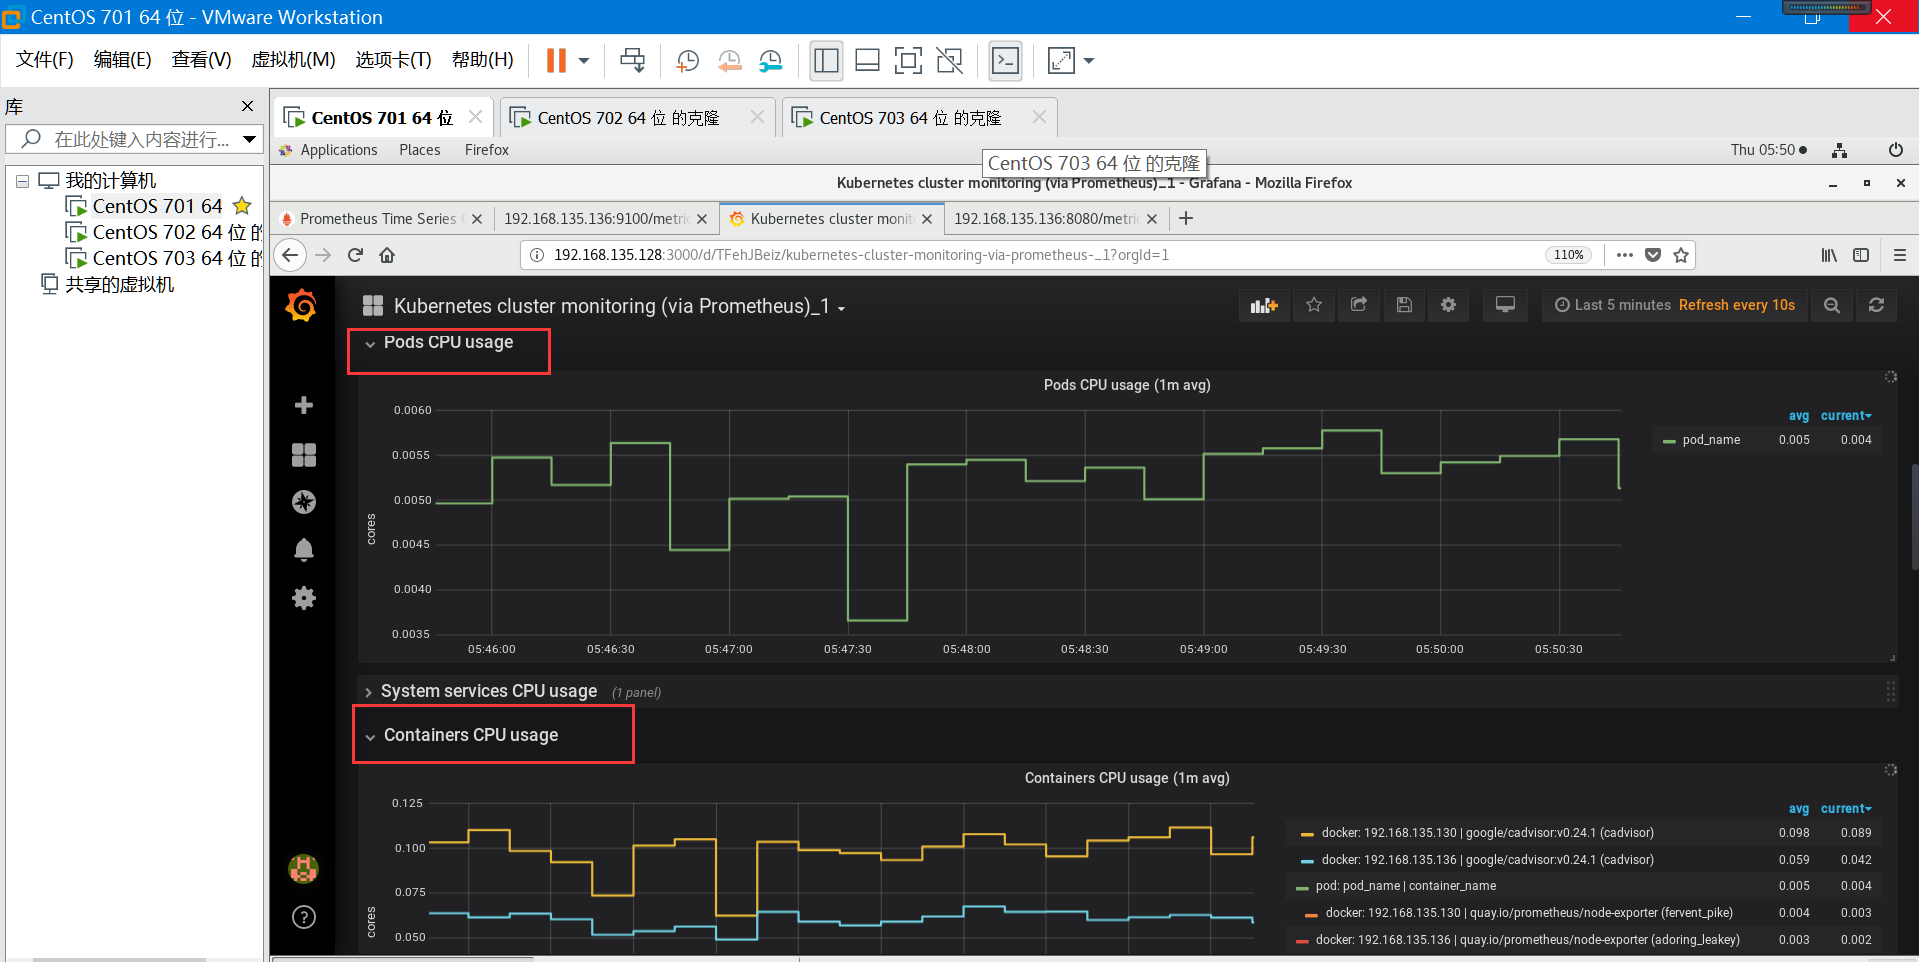Viewport: 1919px width, 962px height.
Task: Save the dashboard with the disk icon
Action: tap(1404, 305)
